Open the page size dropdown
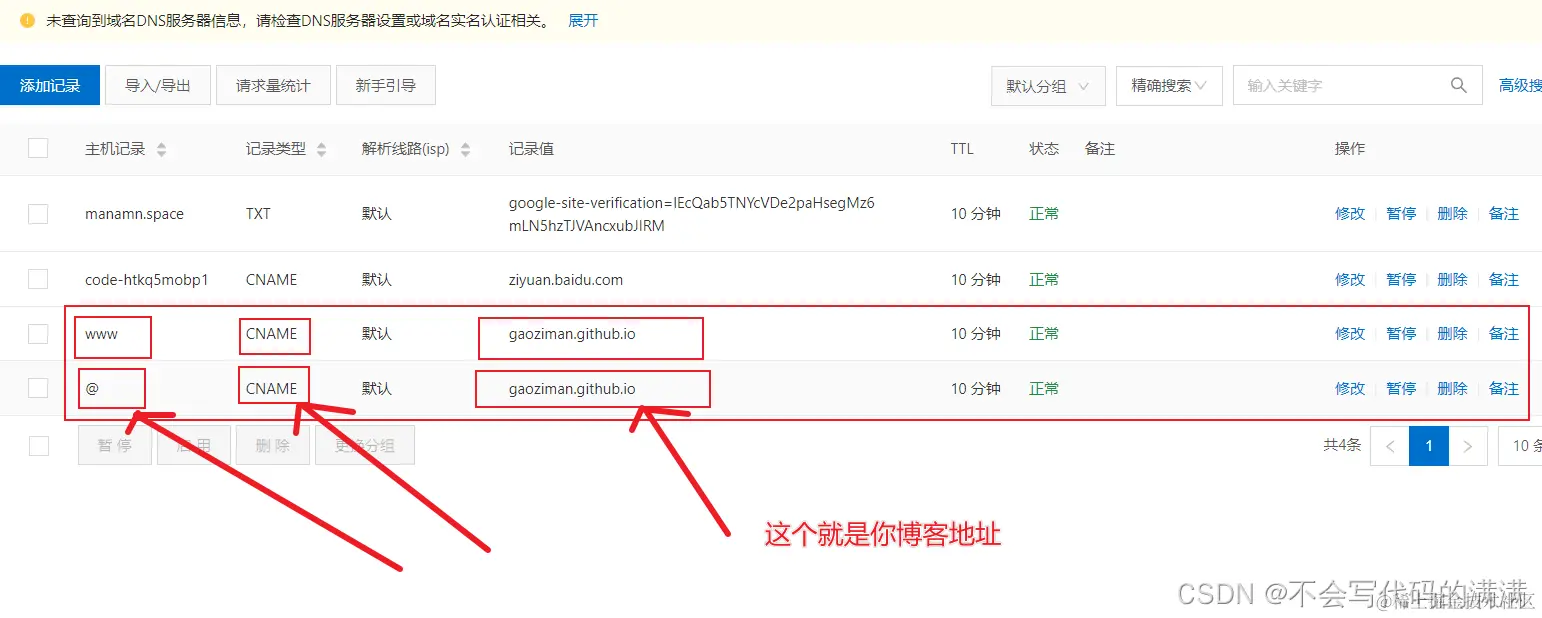 [x=1520, y=446]
